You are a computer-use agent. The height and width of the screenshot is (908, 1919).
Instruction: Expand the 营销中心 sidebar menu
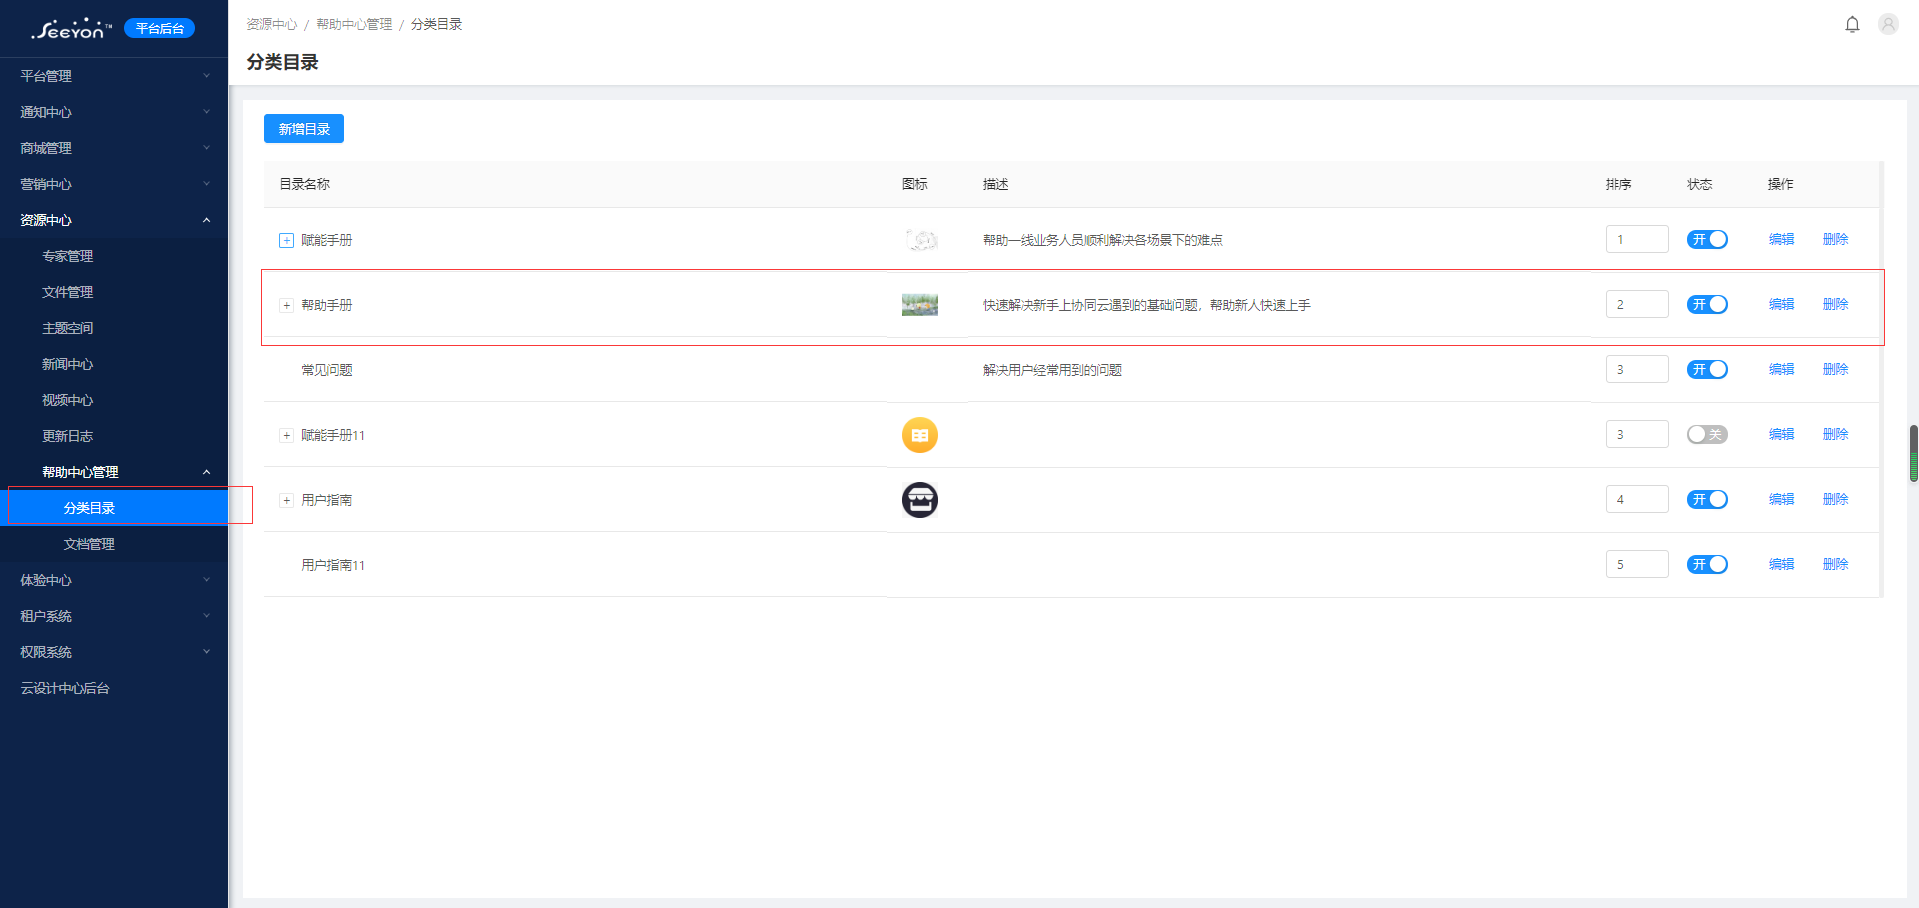114,184
